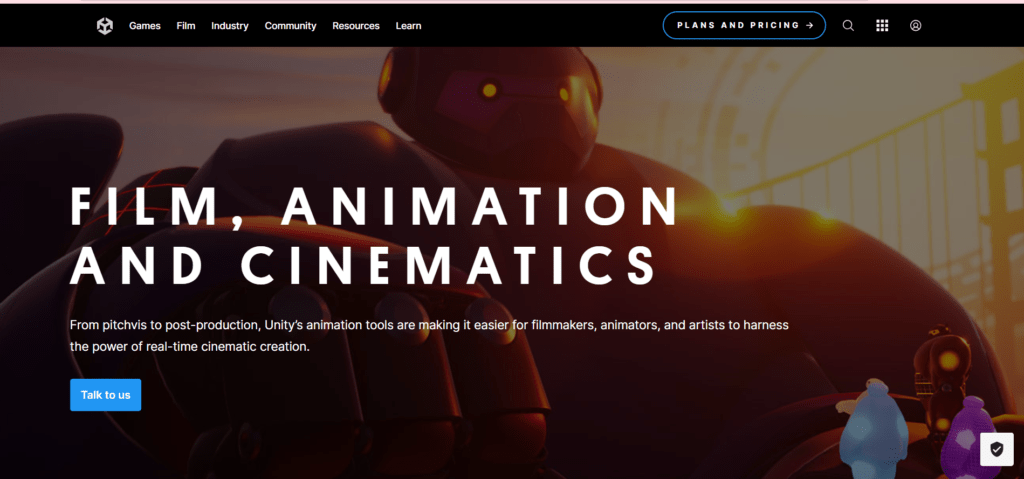Image resolution: width=1024 pixels, height=479 pixels.
Task: Click the Unity cube logo
Action: point(104,26)
